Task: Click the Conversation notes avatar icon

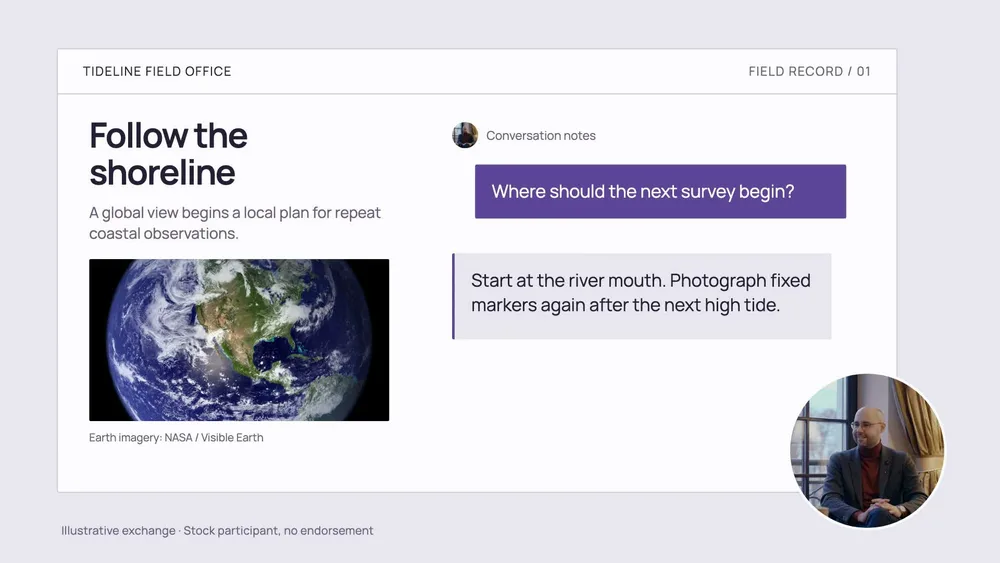Action: (x=465, y=135)
